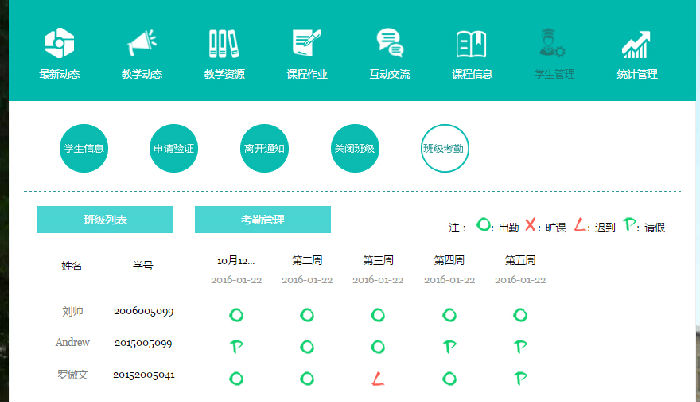Click student ID 20152005041

[144, 375]
